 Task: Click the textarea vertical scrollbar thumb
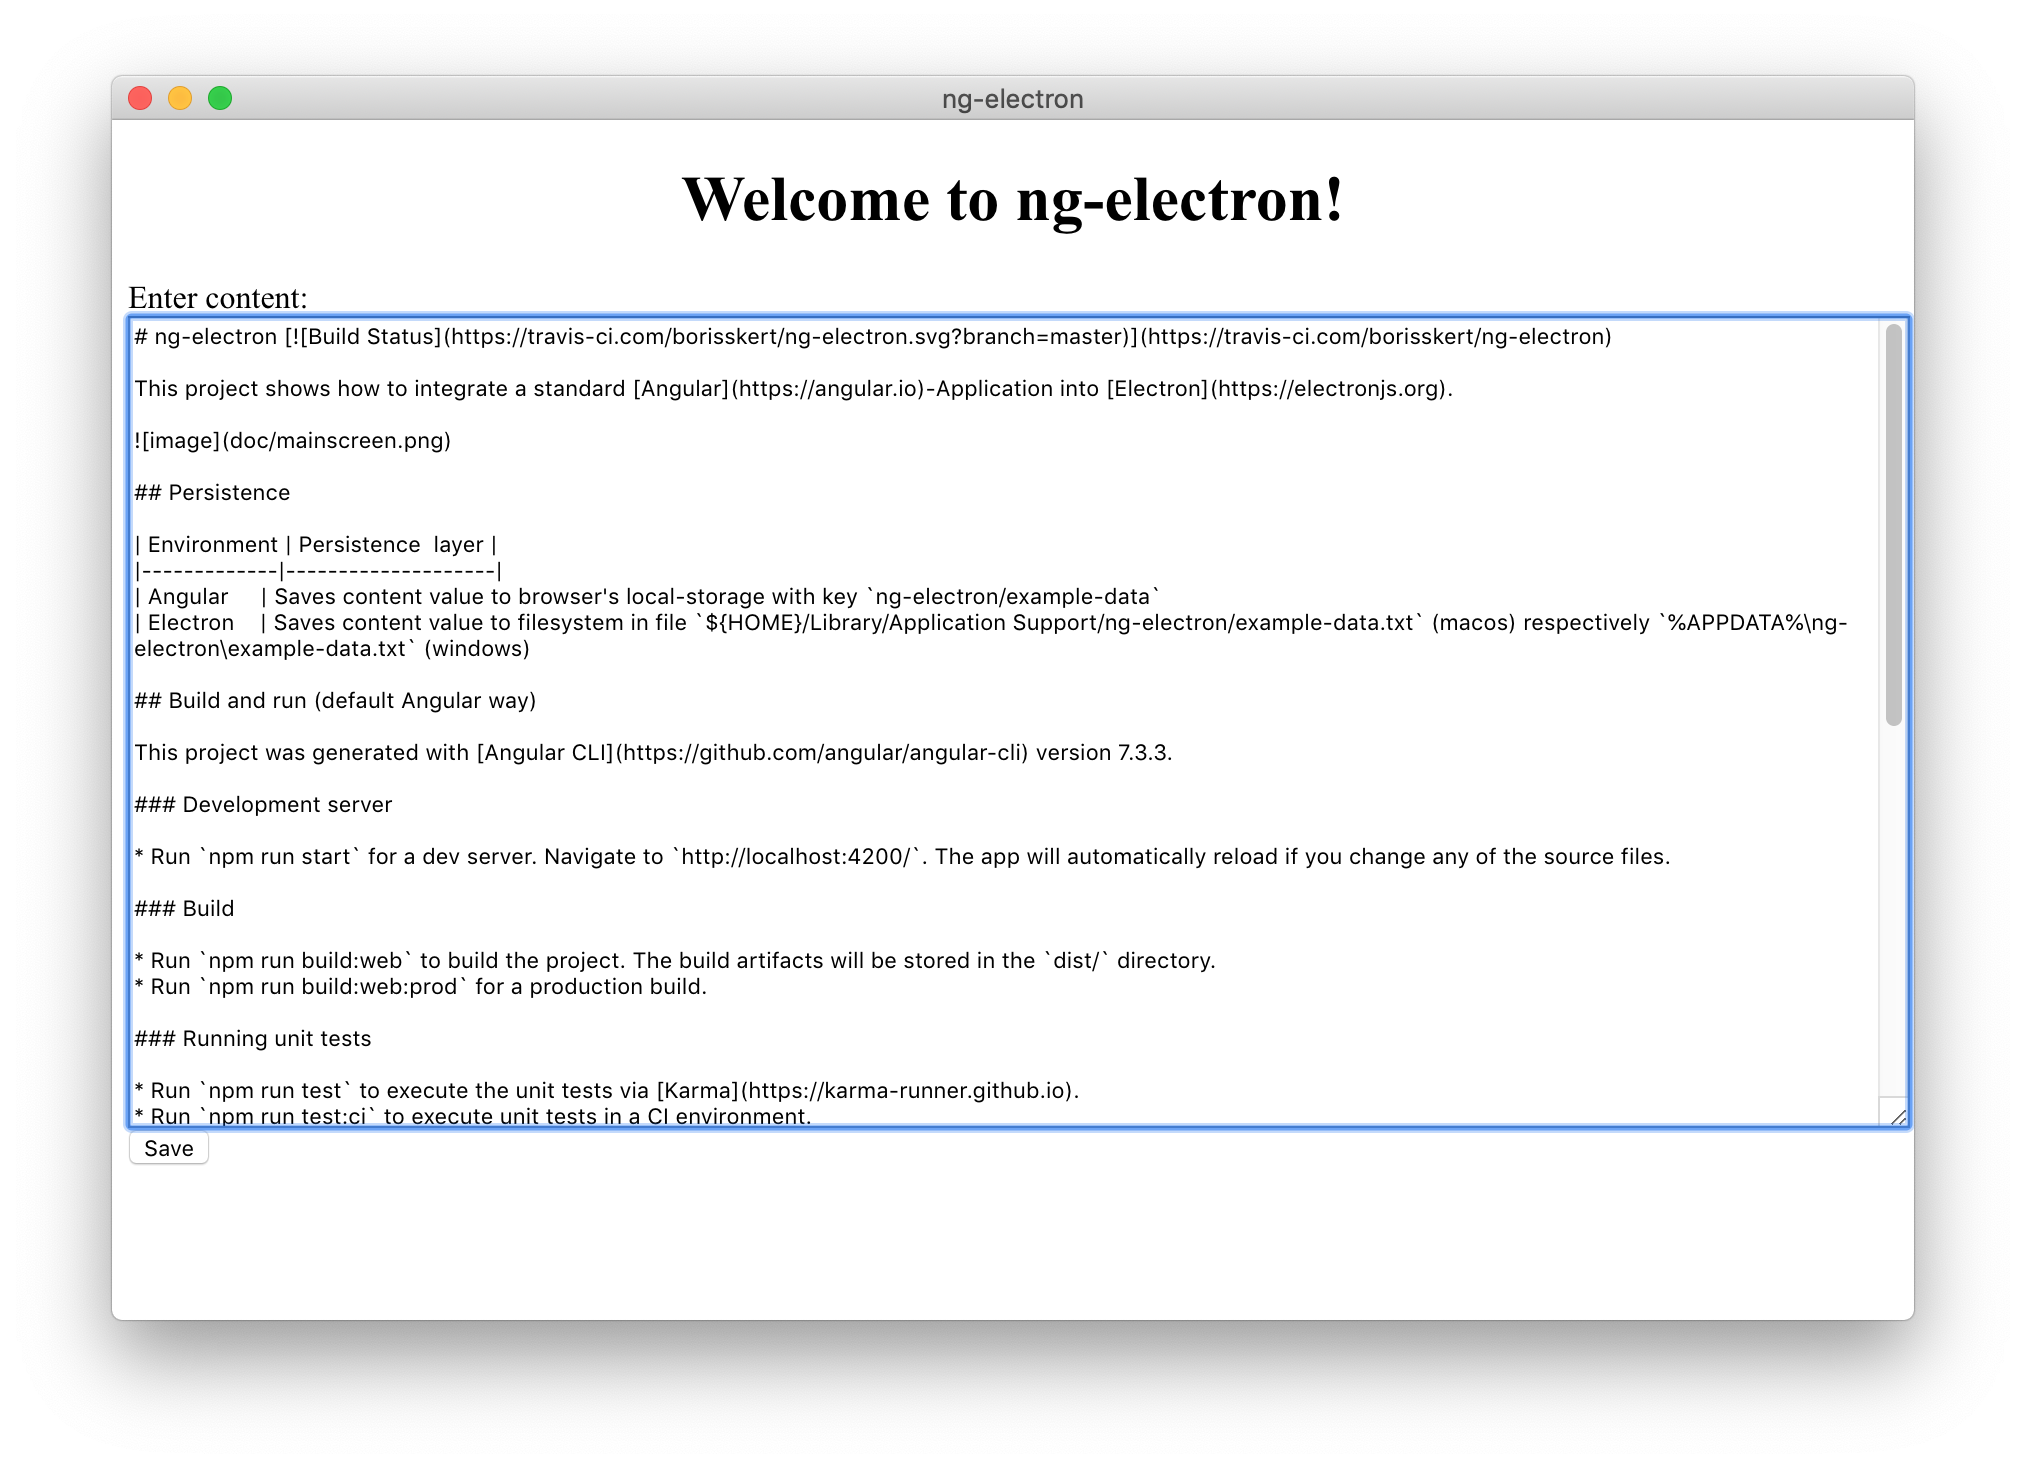pos(1893,524)
